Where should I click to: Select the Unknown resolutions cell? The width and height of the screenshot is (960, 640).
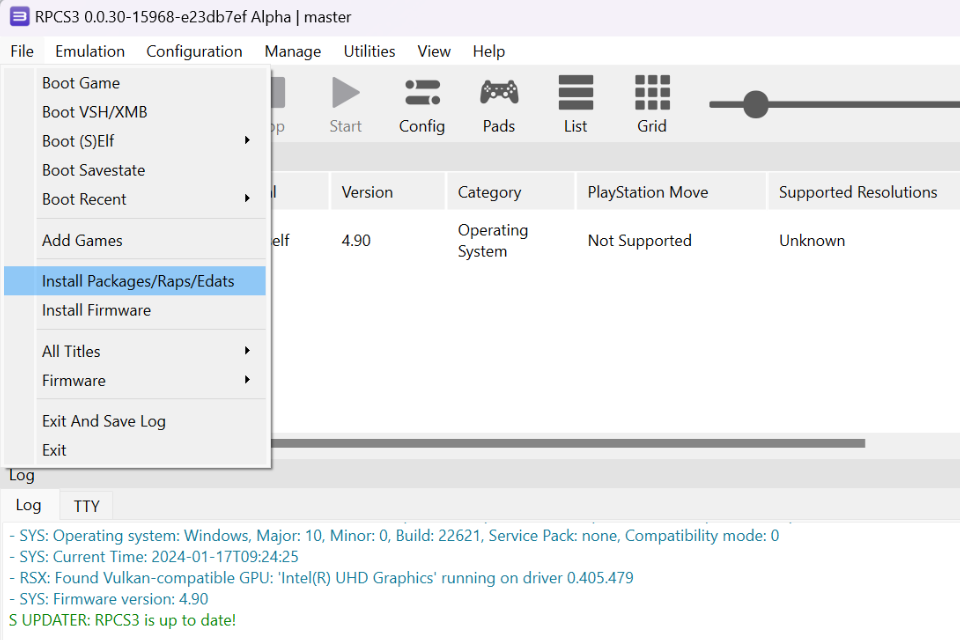tap(812, 241)
